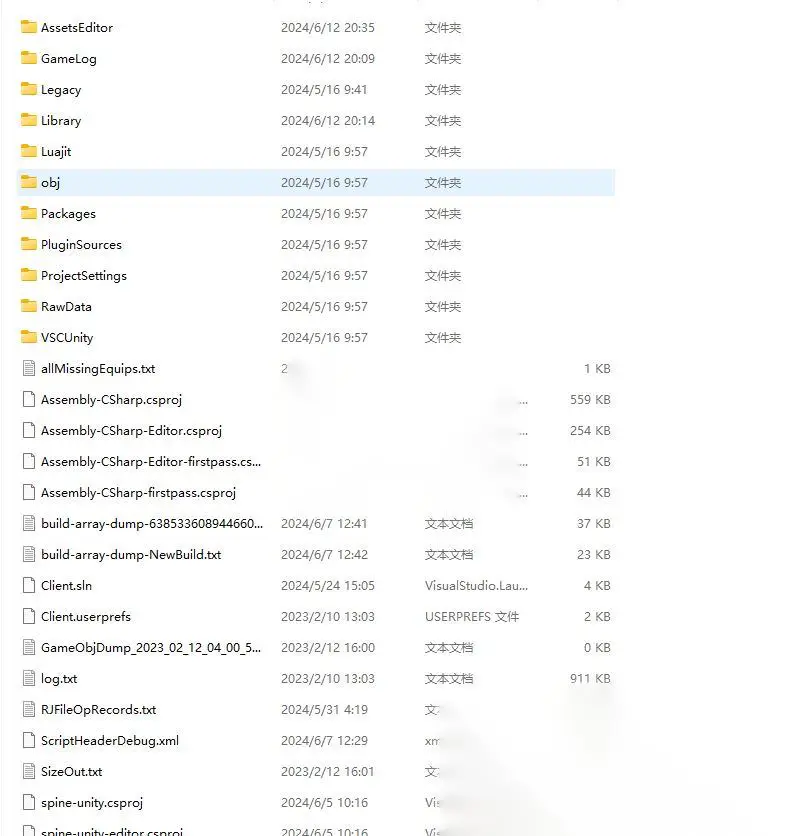The image size is (799, 836).
Task: Select build-array-dump-638533608944660... file name
Action: click(152, 524)
